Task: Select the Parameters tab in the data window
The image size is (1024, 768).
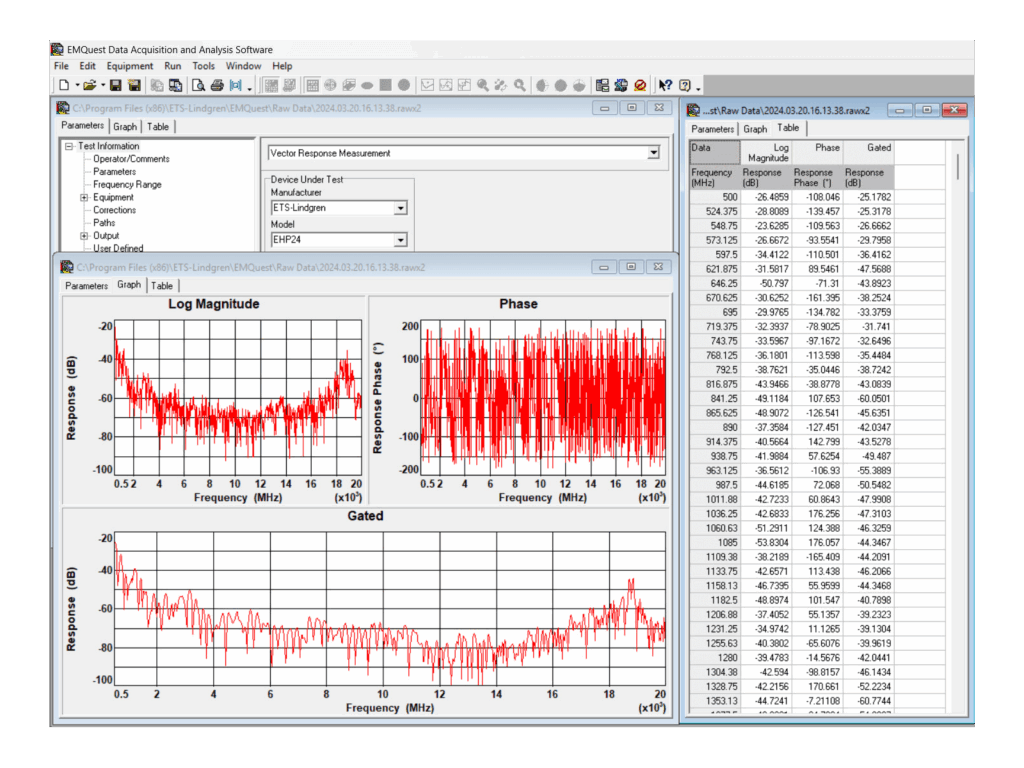Action: pyautogui.click(x=712, y=128)
